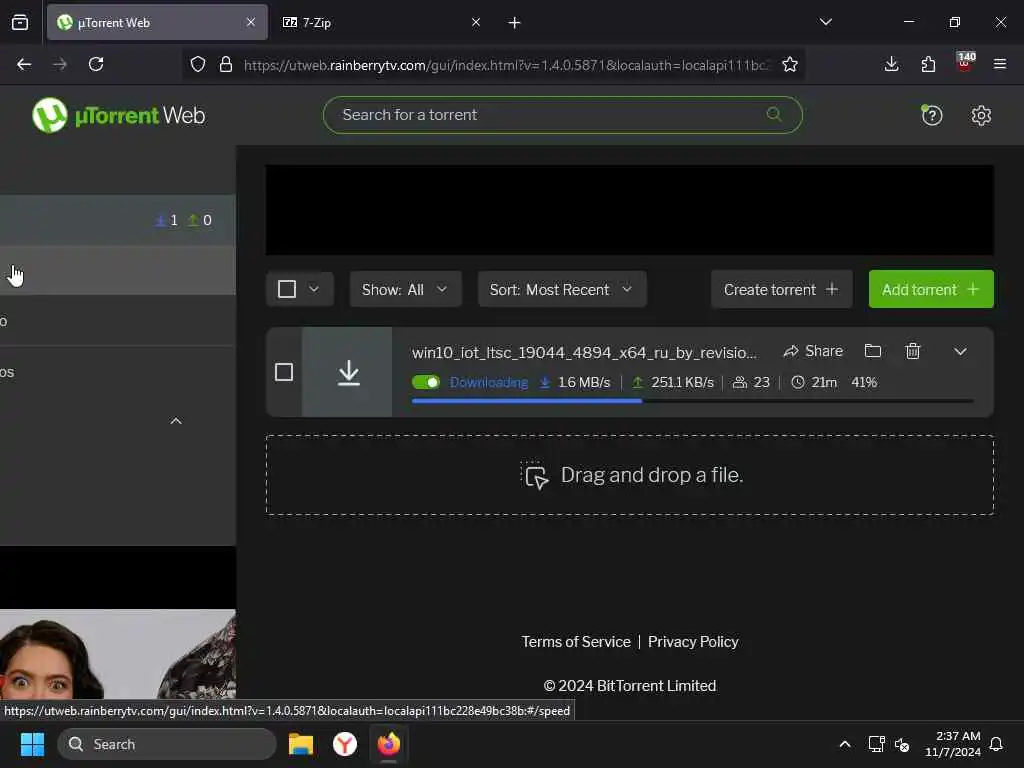Click the Drag and drop a file area
This screenshot has height=768, width=1024.
[630, 475]
